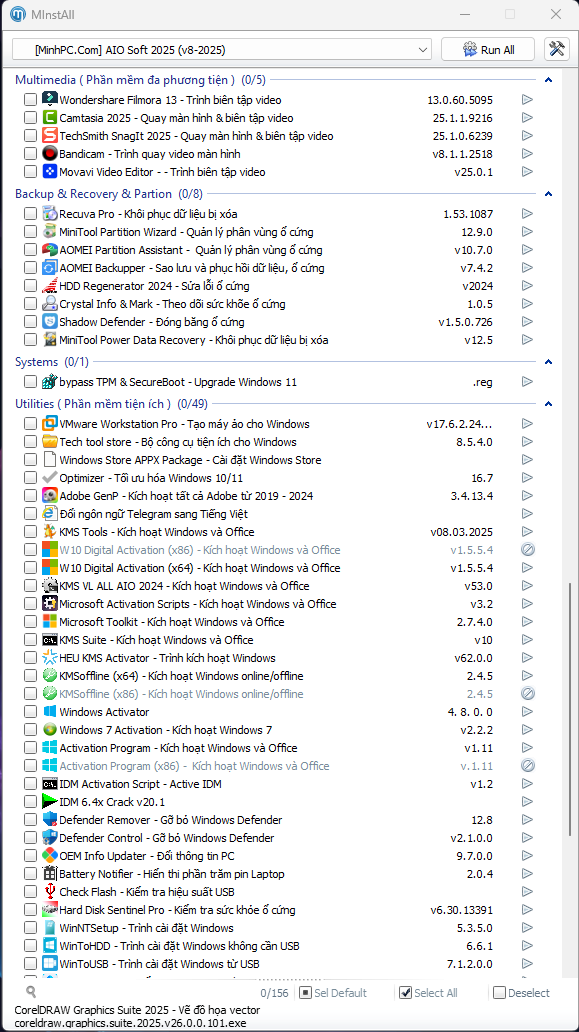
Task: Run the Bandicam installer arrow icon
Action: point(527,154)
